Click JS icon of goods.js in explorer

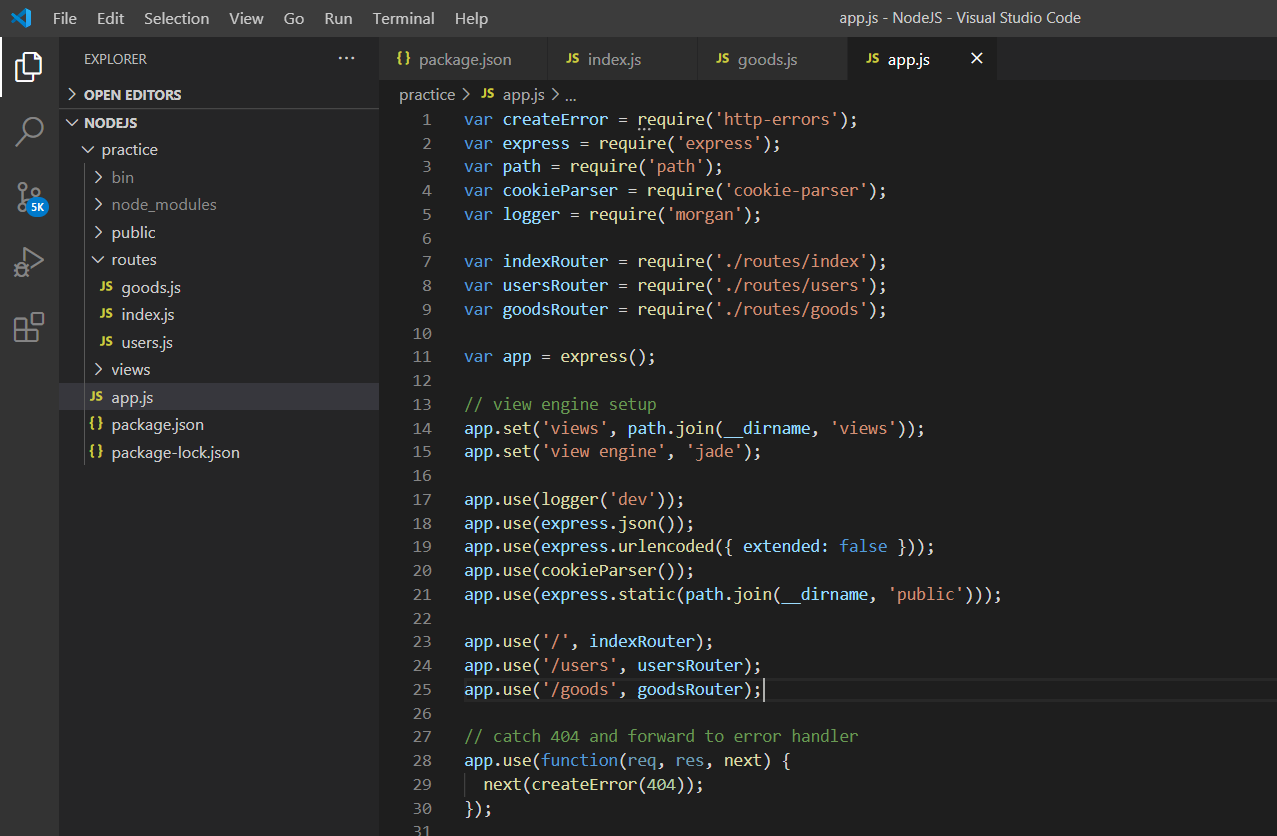point(106,287)
